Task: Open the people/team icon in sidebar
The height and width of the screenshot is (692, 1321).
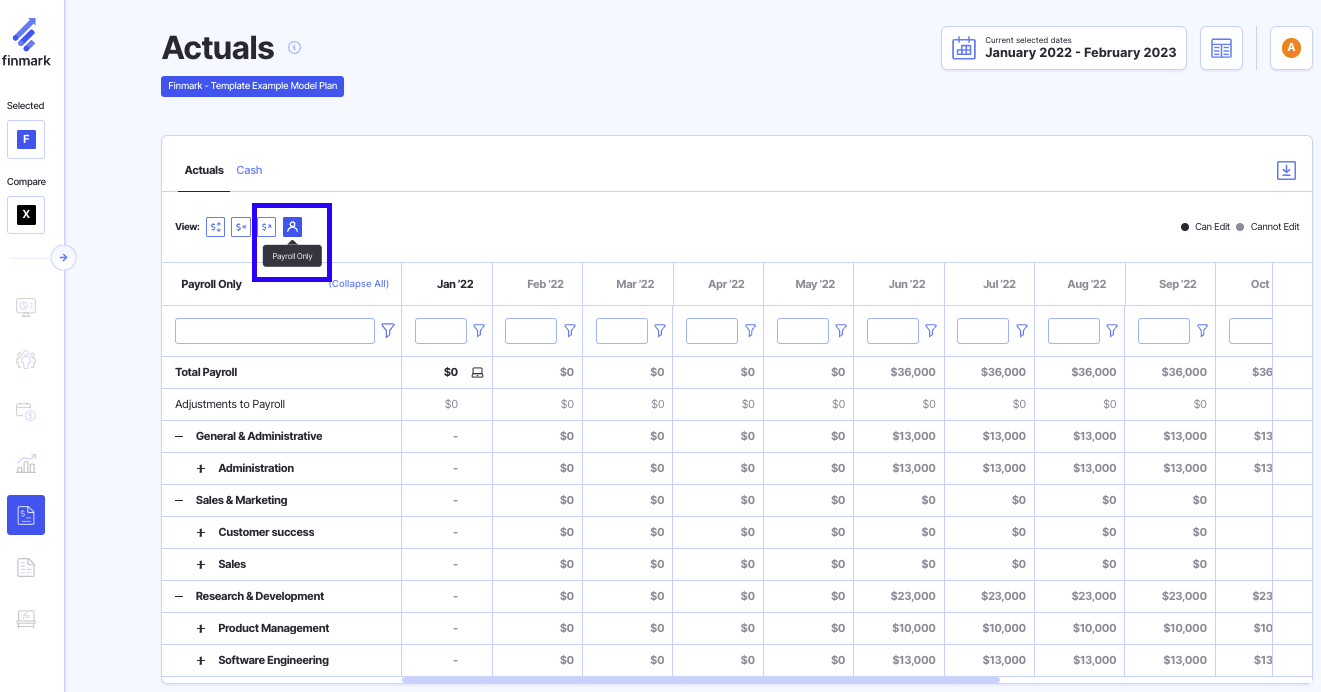Action: coord(26,360)
